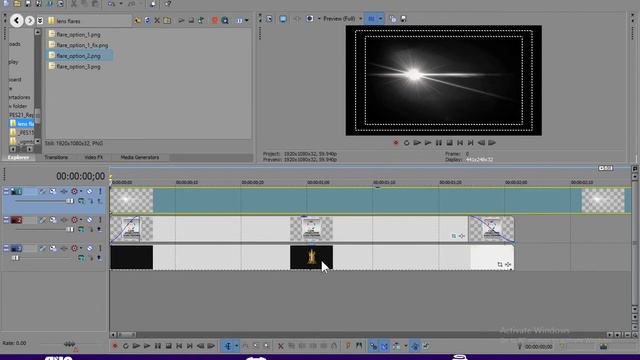This screenshot has width=640, height=360.
Task: Toggle Preview on External Monitor
Action: point(283,19)
